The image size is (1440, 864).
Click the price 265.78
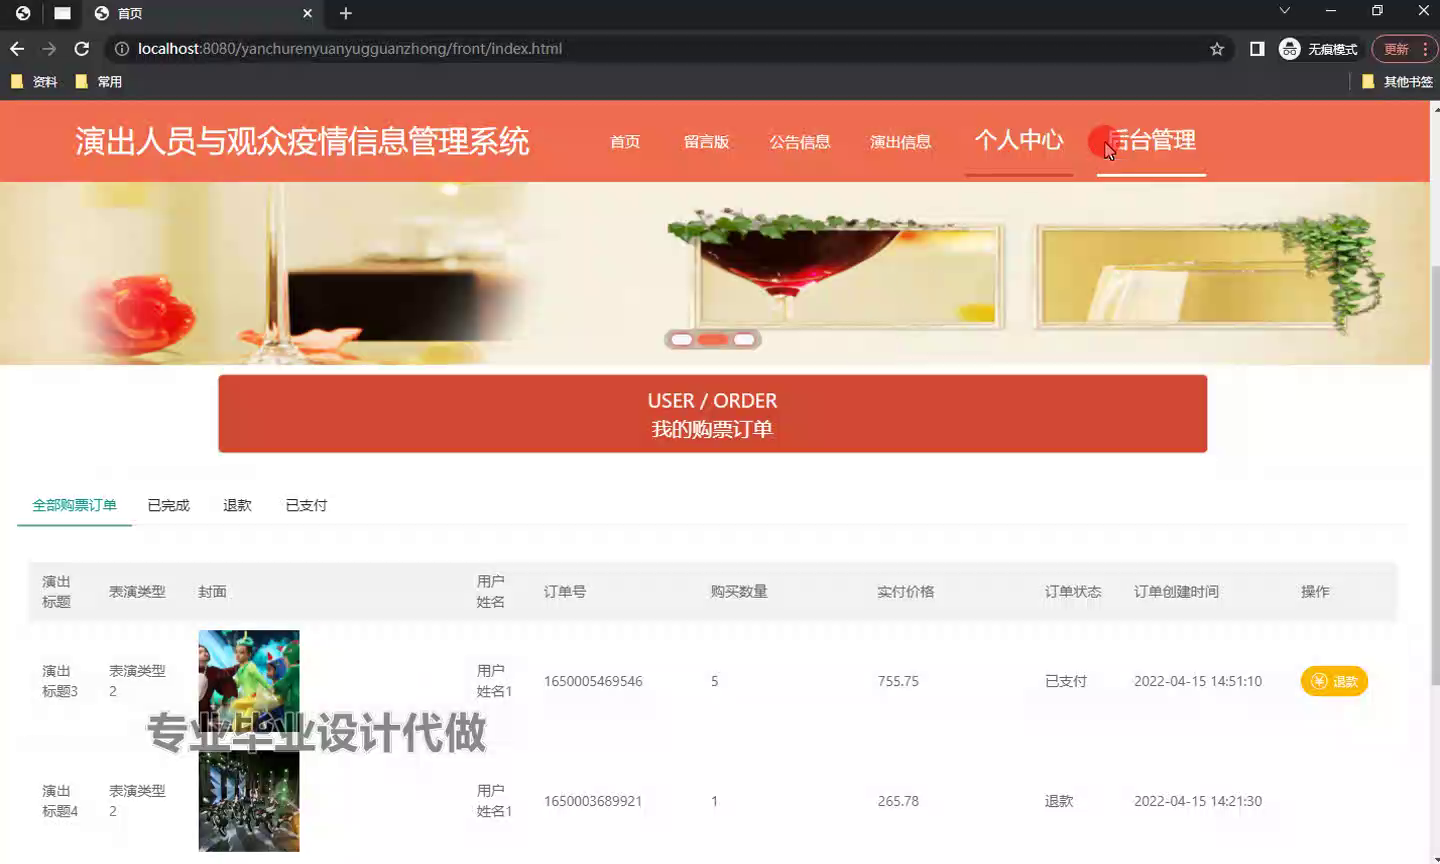tap(898, 801)
